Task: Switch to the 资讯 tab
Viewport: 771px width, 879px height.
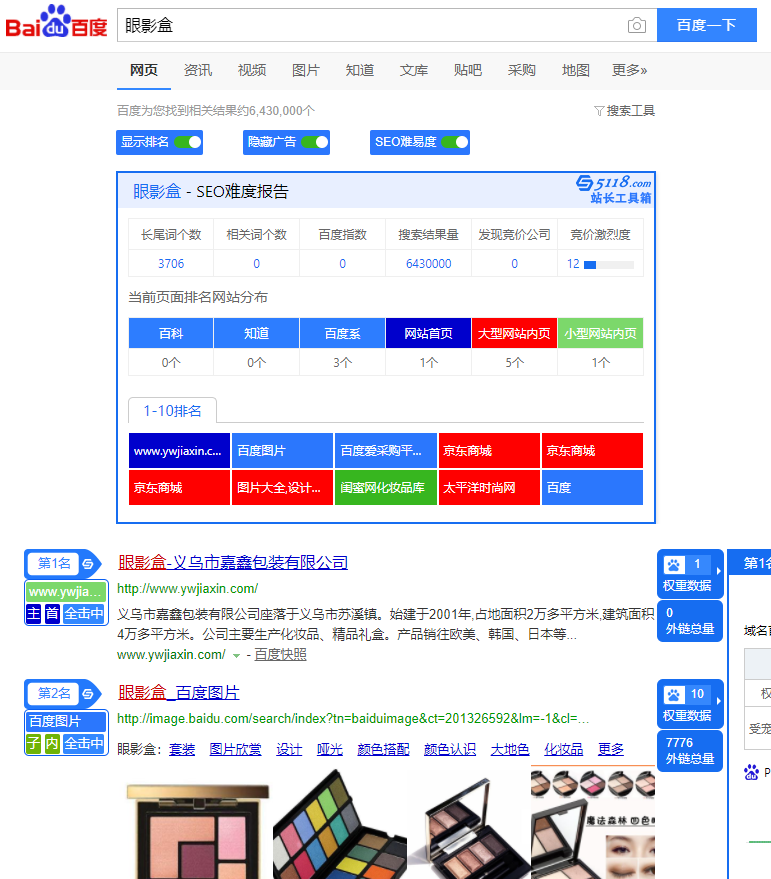Action: pyautogui.click(x=197, y=70)
